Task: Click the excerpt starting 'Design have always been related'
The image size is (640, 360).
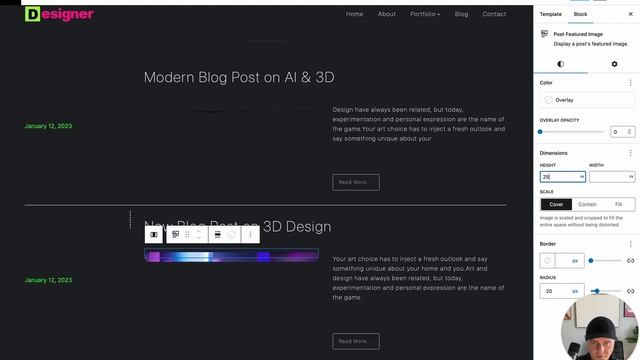Action: click(x=419, y=124)
